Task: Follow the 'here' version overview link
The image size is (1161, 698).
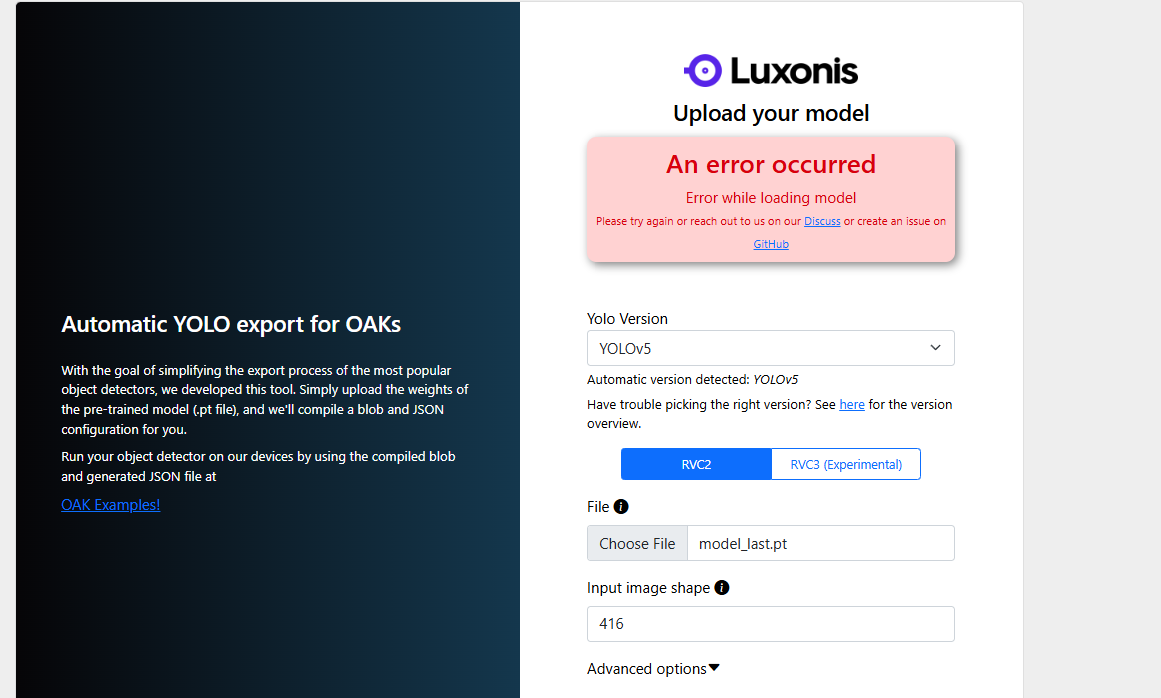Action: [852, 405]
